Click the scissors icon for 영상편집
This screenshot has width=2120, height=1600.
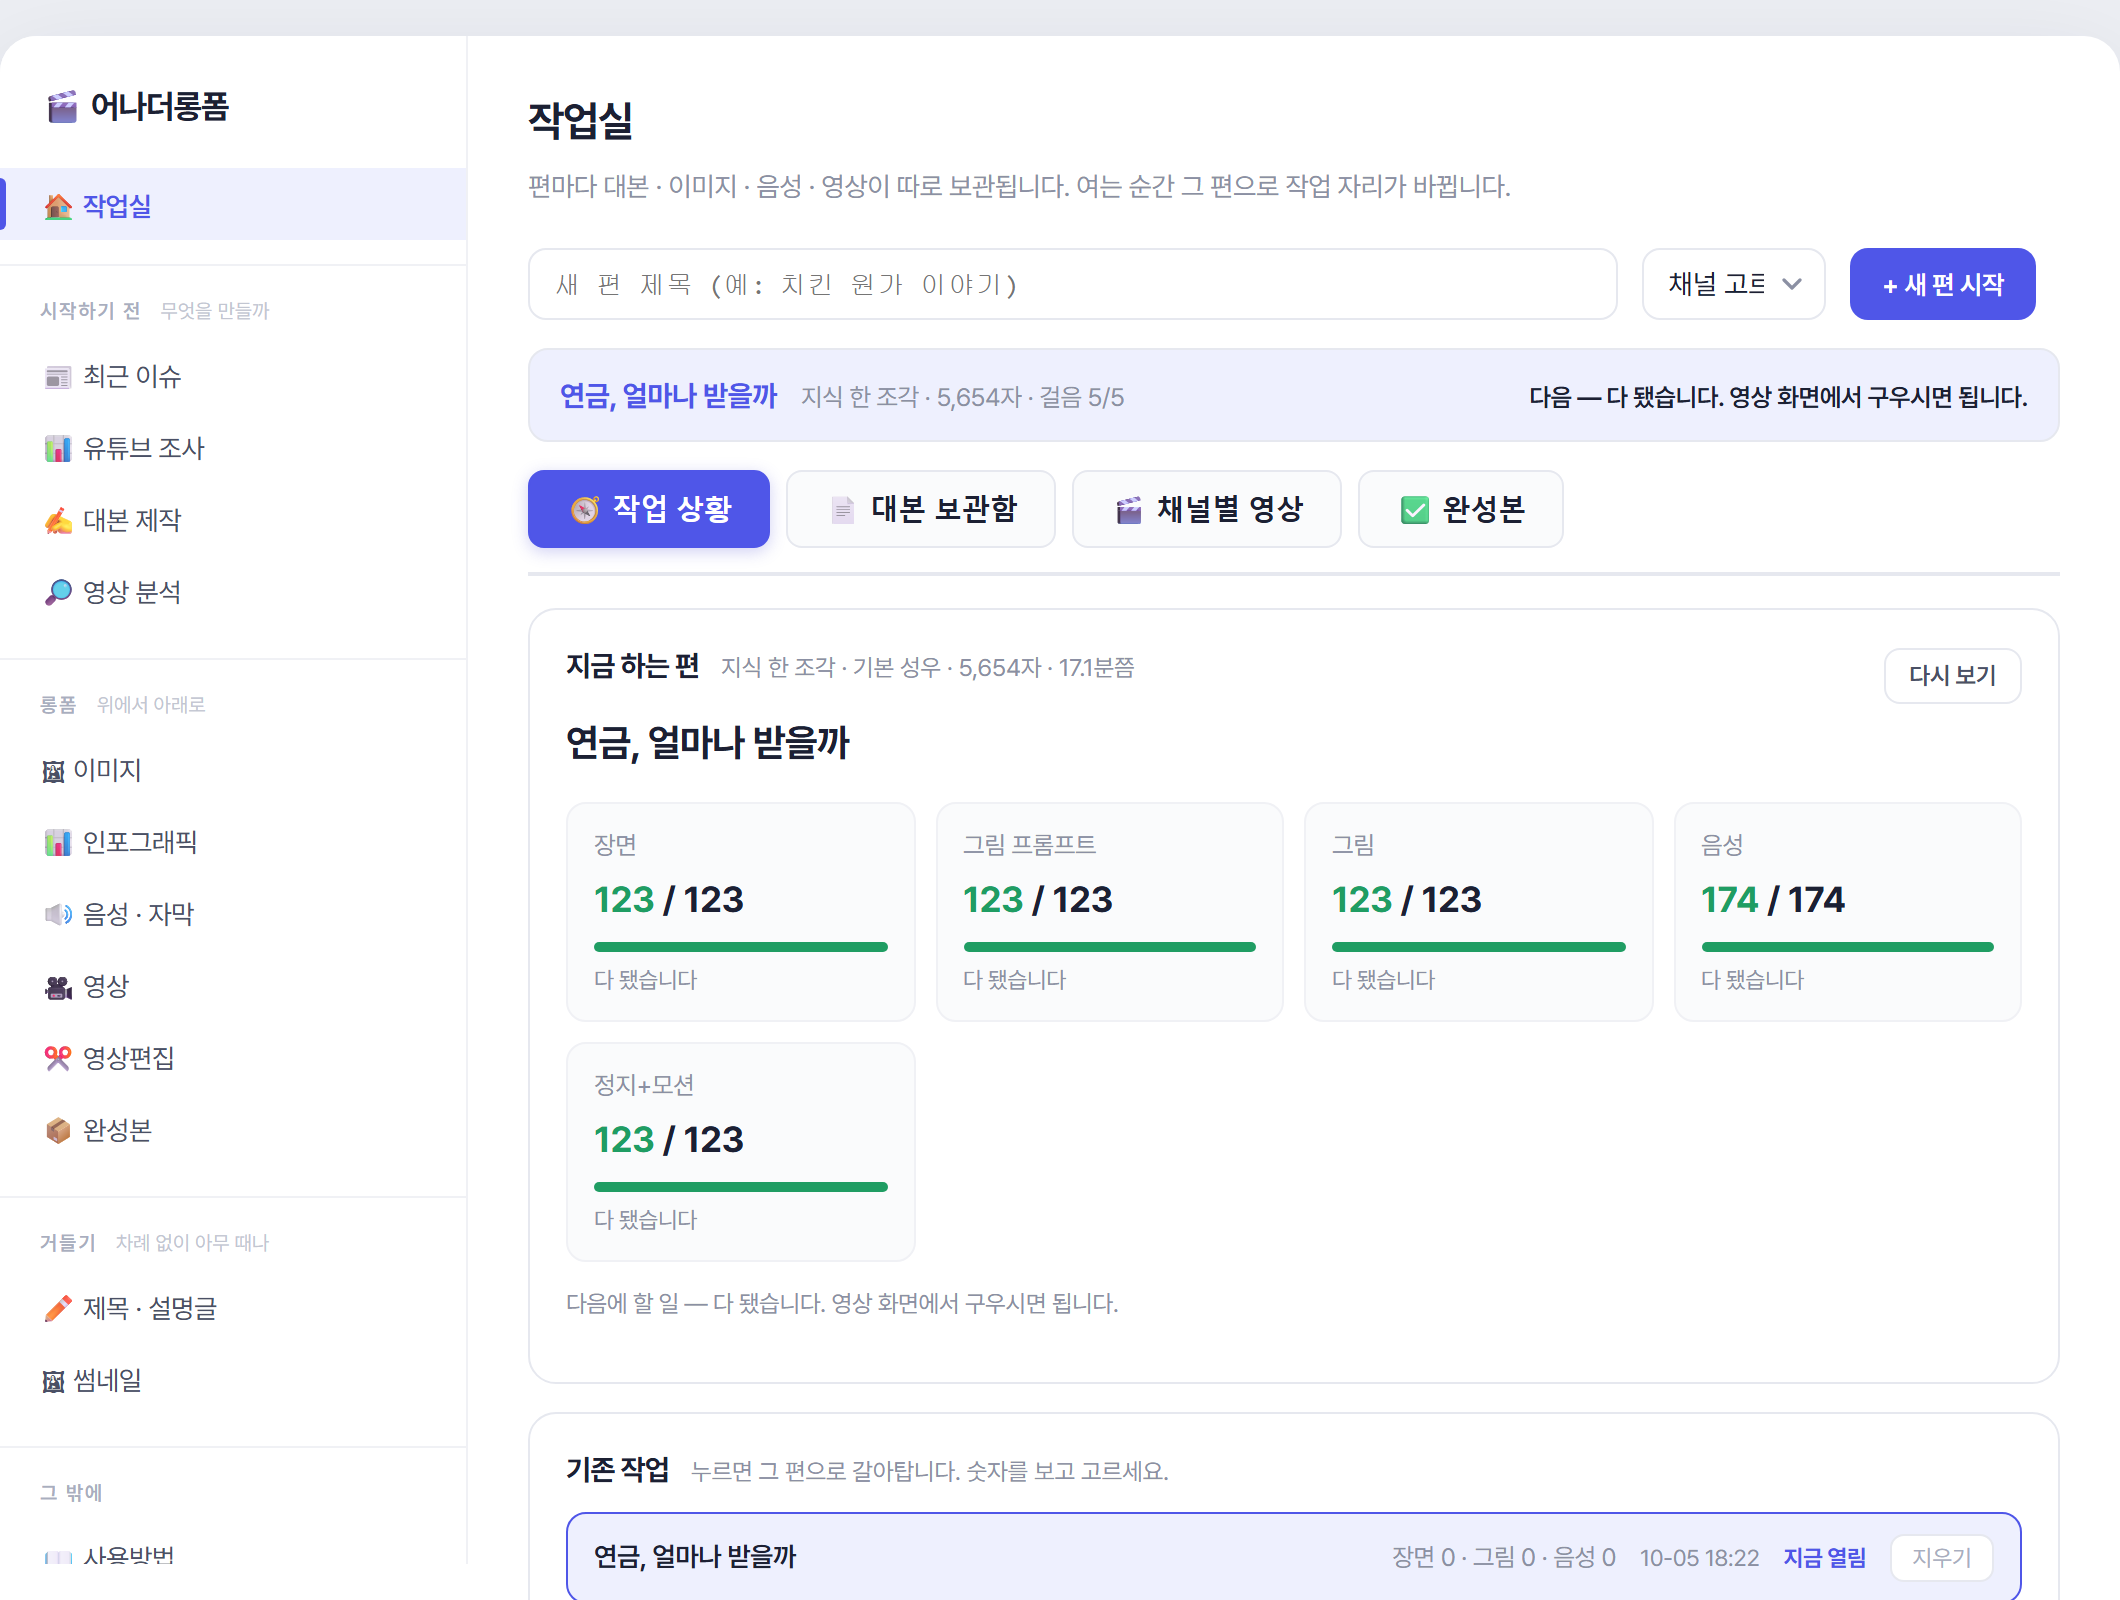coord(58,1059)
